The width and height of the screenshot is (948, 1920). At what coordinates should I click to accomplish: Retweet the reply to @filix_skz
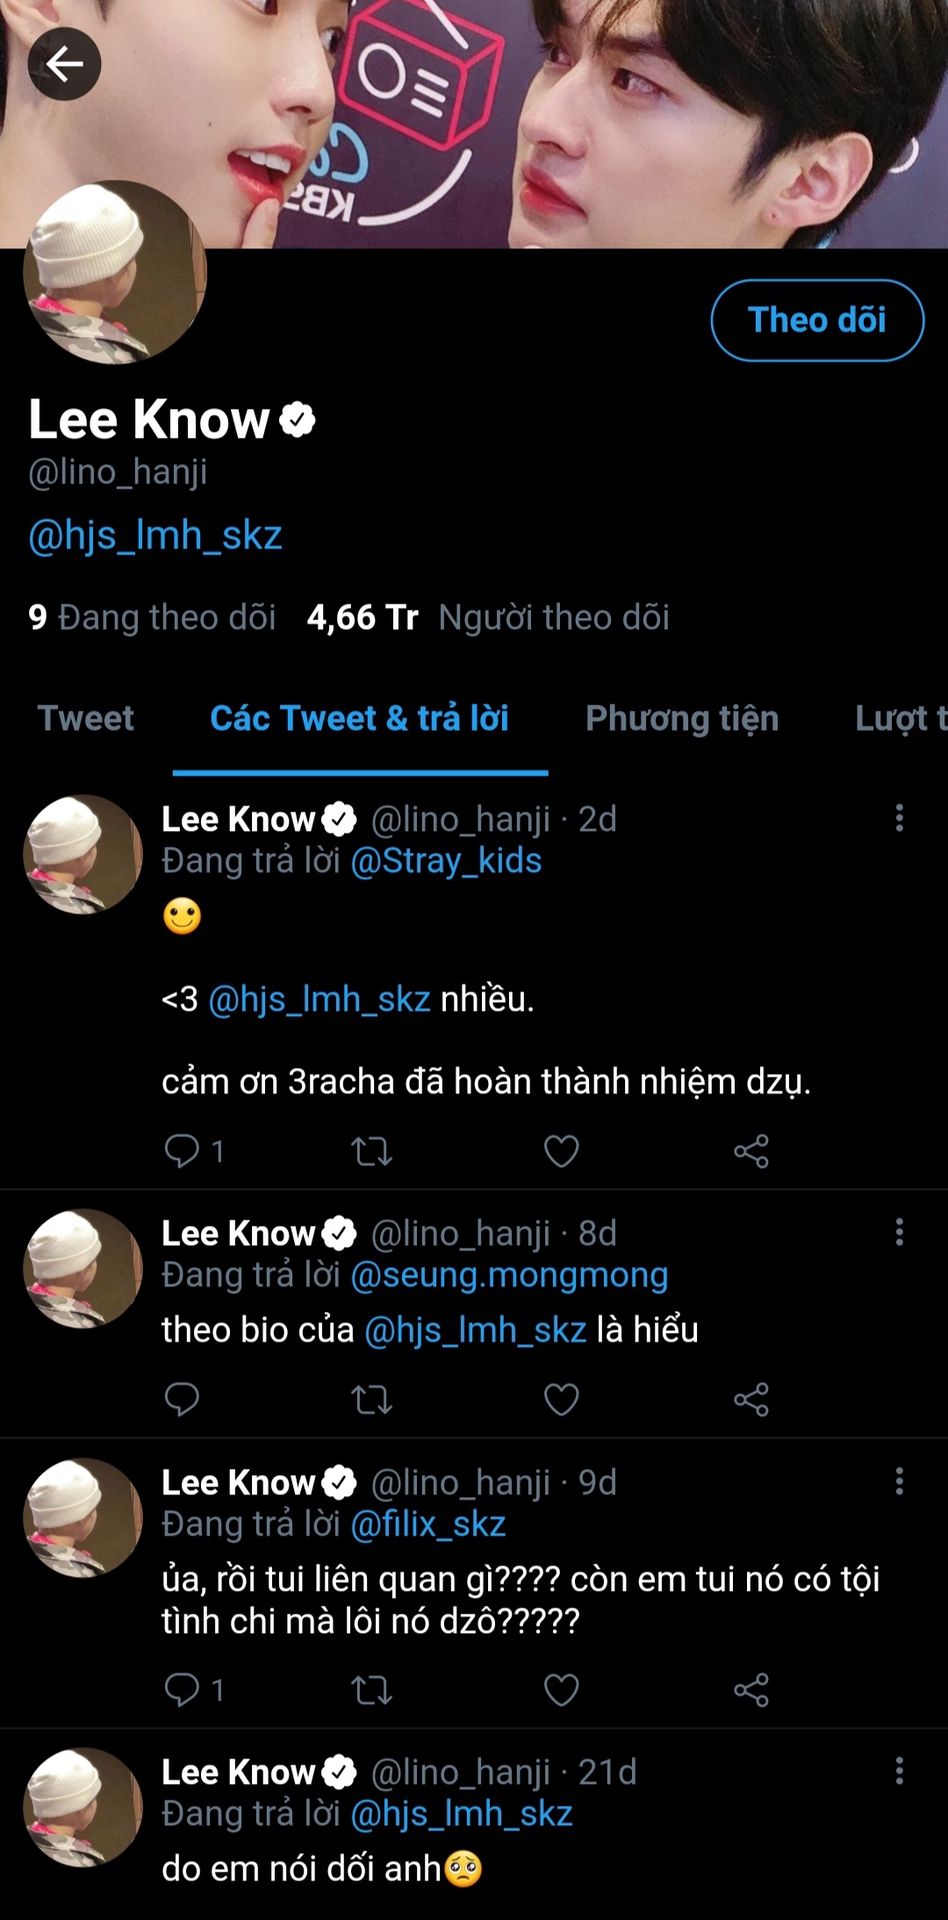(x=371, y=1690)
